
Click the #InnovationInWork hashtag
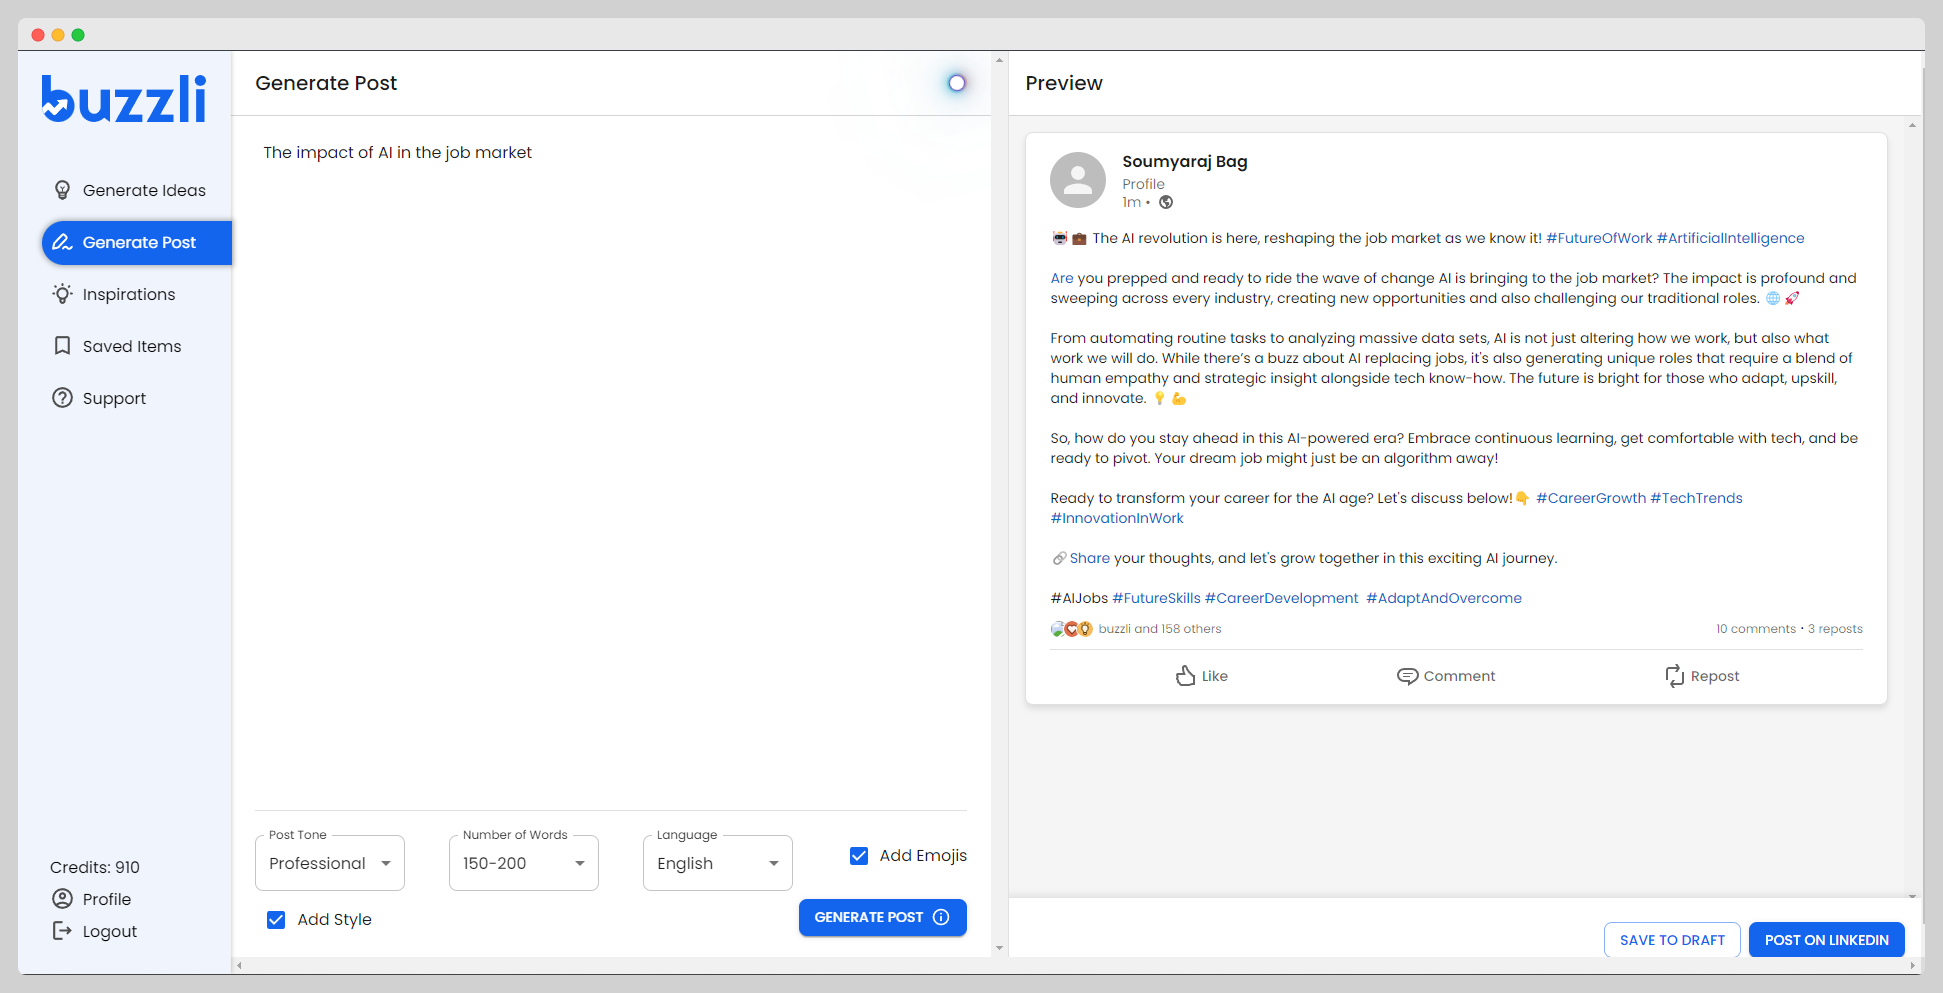tap(1117, 518)
